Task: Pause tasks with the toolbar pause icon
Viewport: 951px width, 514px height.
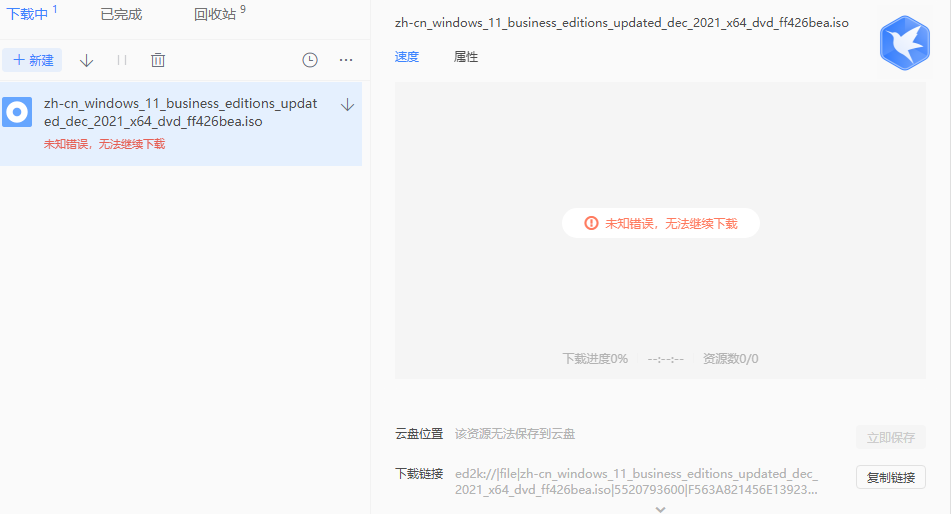Action: (122, 60)
